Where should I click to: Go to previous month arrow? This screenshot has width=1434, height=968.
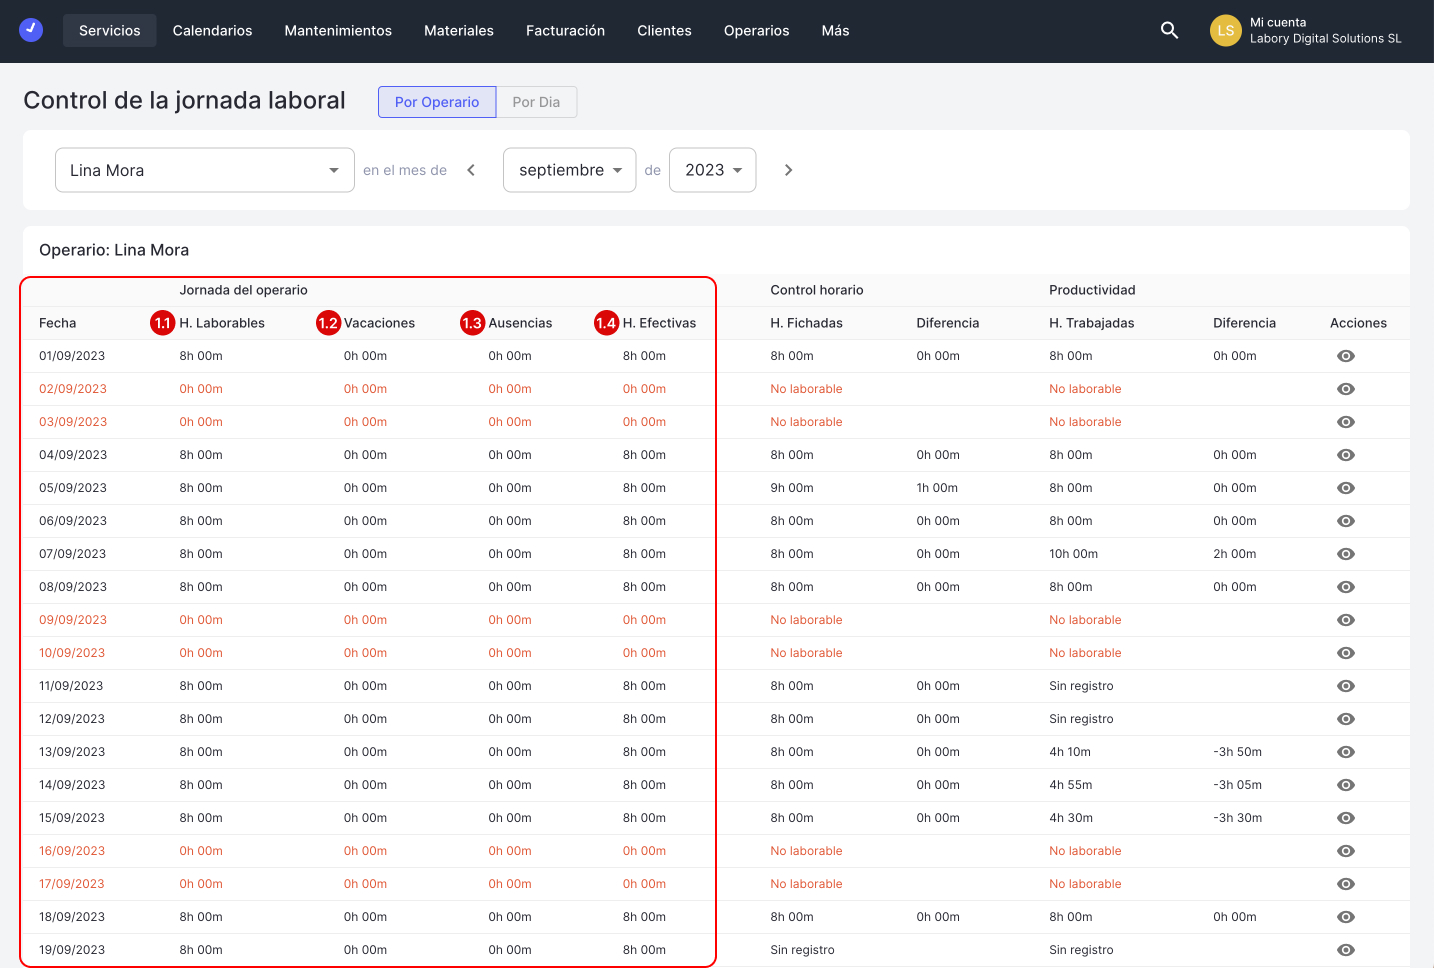[x=471, y=170]
